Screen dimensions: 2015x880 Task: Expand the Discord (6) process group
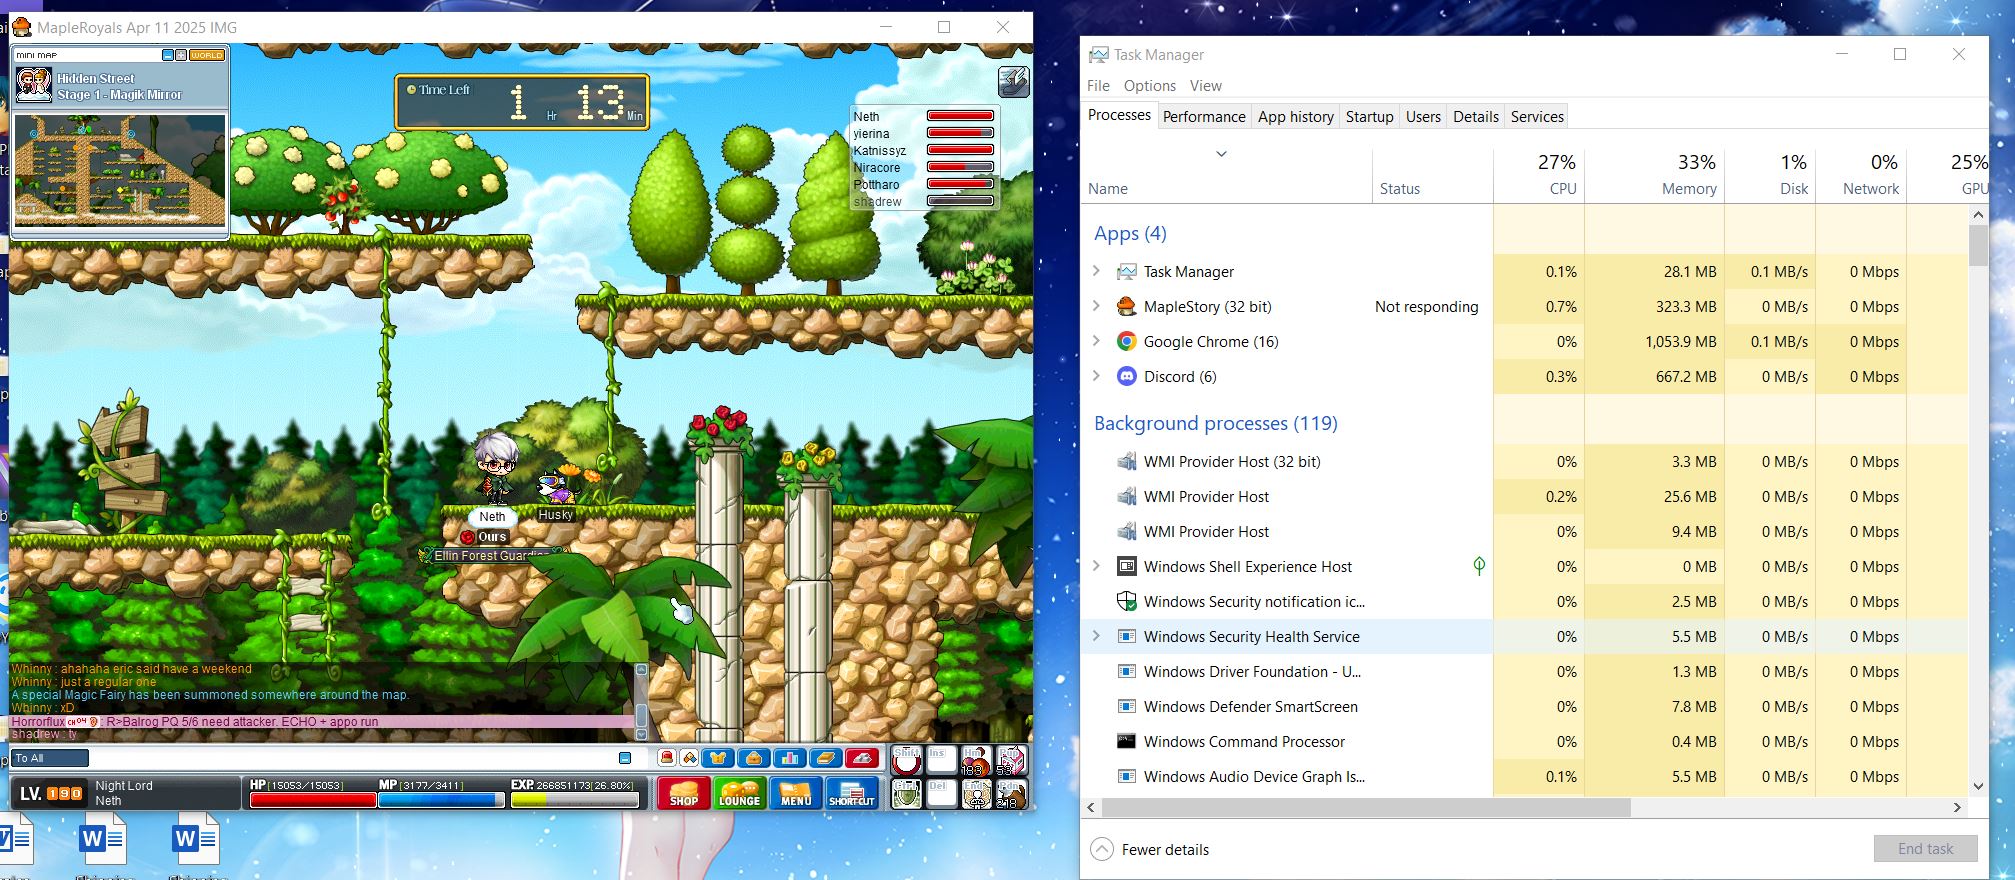coord(1096,376)
